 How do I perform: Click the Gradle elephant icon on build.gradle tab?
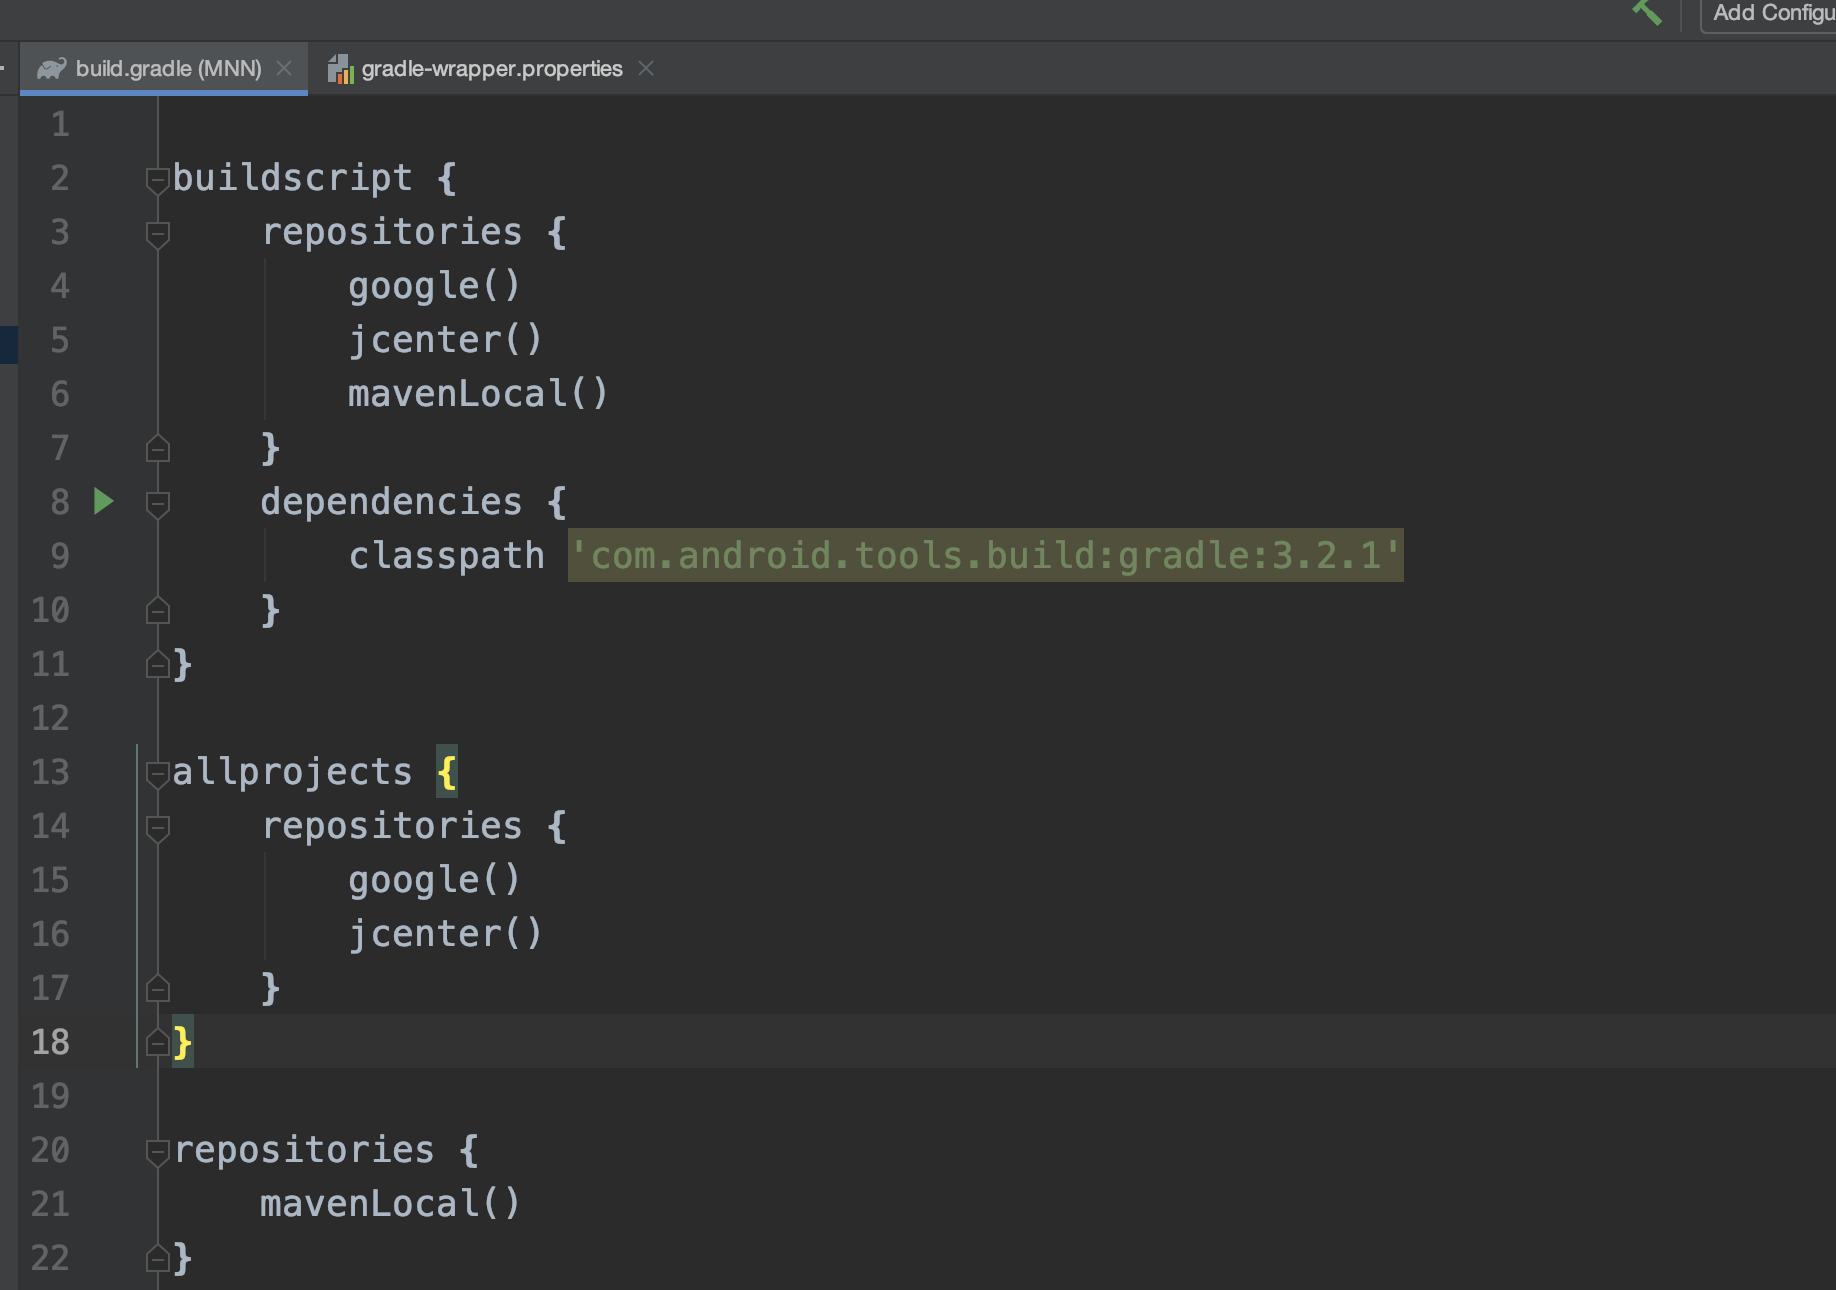coord(52,68)
